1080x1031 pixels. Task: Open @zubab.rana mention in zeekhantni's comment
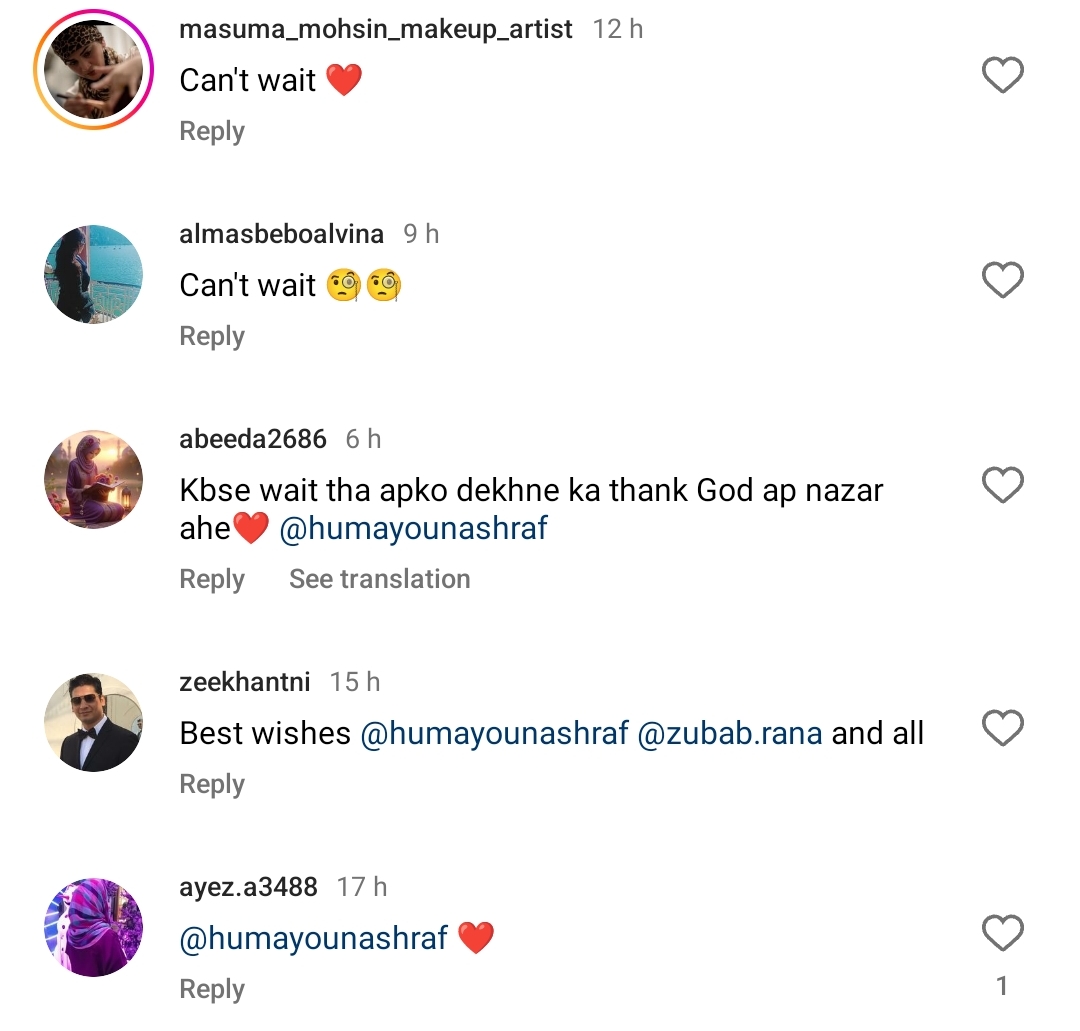click(x=729, y=734)
